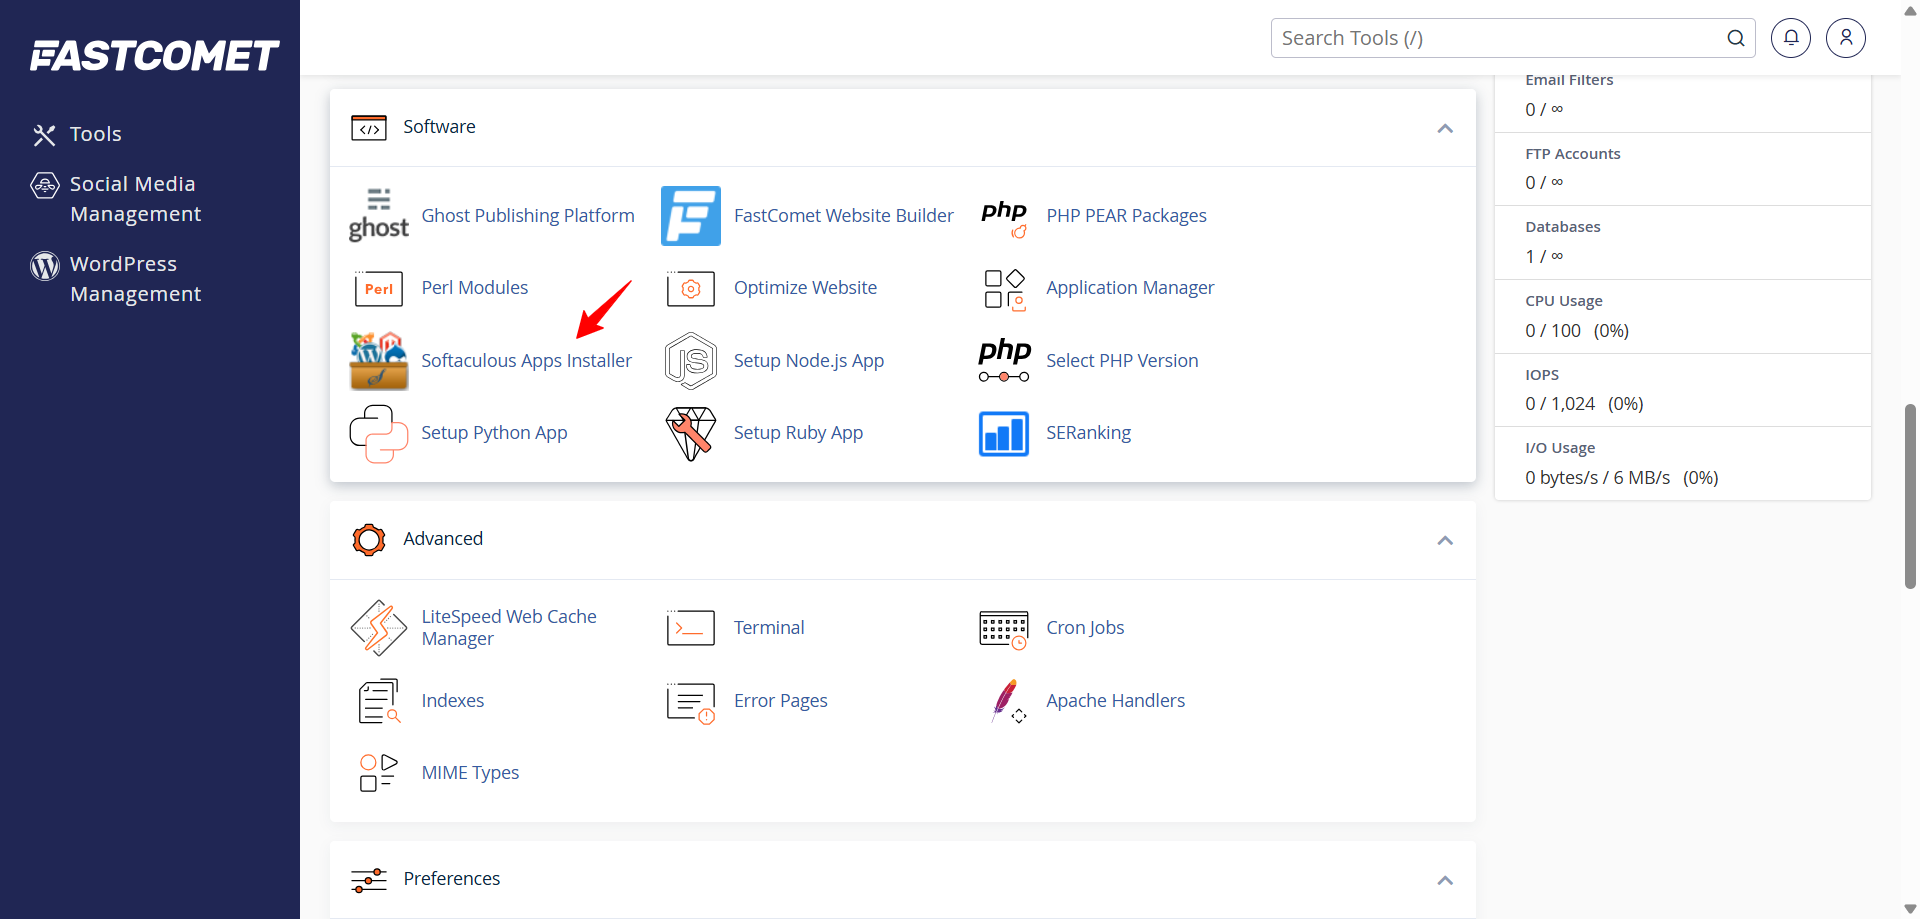Open the Setup Node.js App link
The width and height of the screenshot is (1920, 919).
809,361
